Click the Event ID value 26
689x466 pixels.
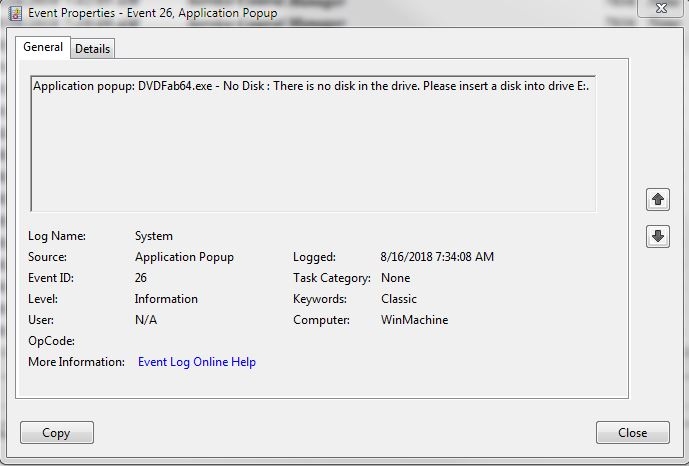141,278
